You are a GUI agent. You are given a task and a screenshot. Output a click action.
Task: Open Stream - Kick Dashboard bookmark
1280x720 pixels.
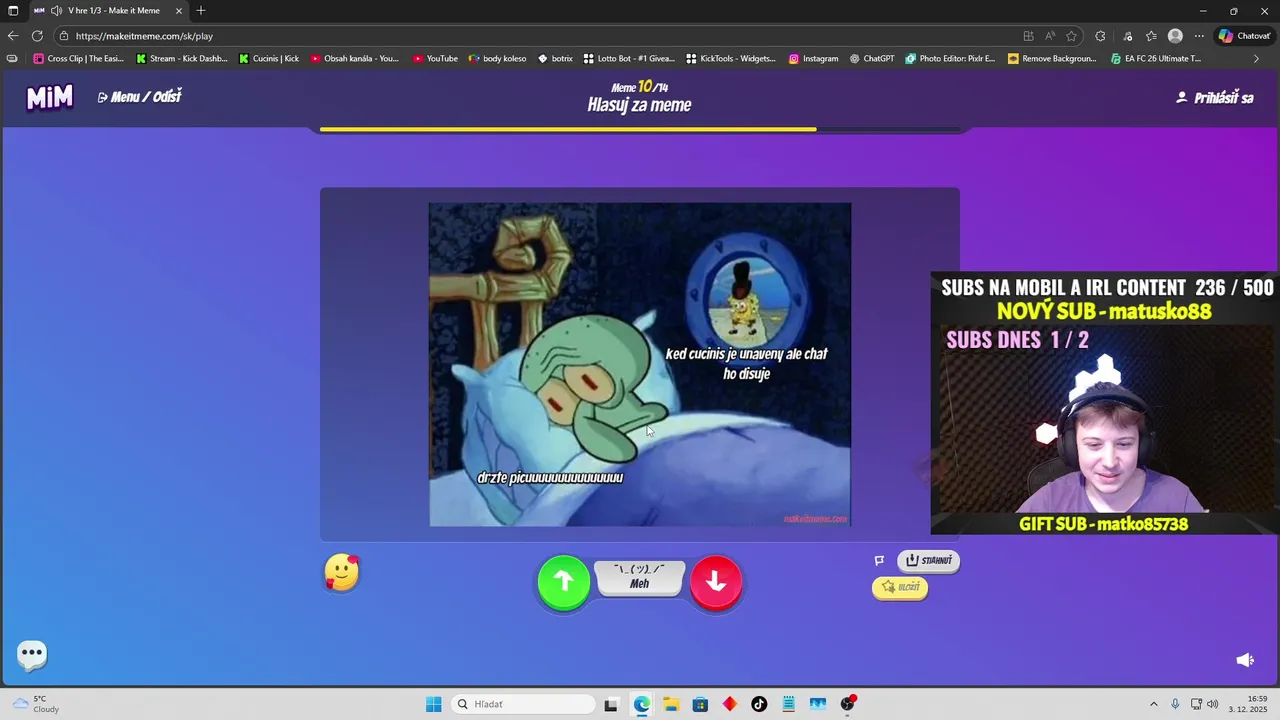click(x=182, y=59)
